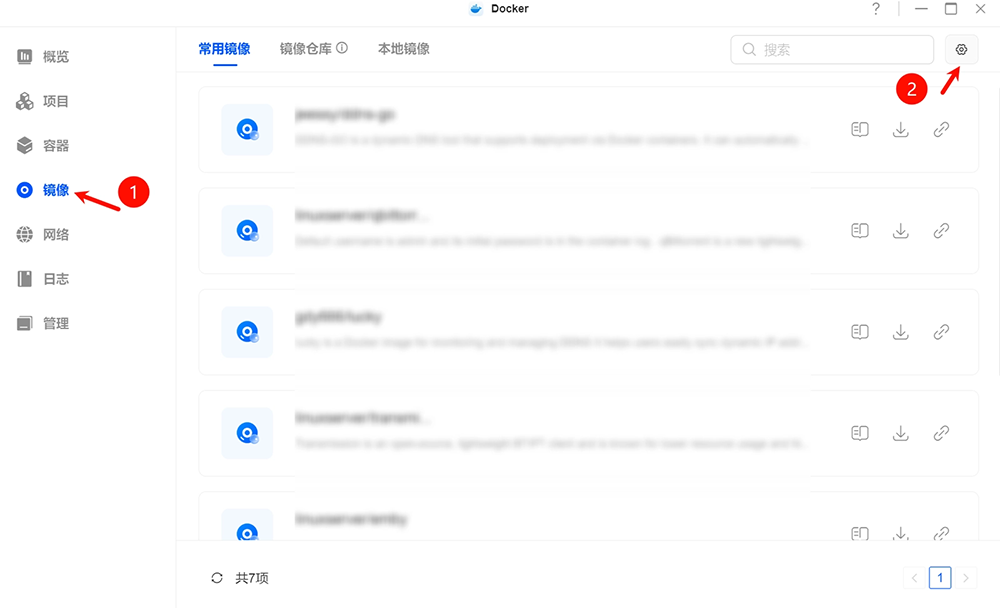The width and height of the screenshot is (1000, 608).
Task: Switch to the 镜像仓库 tab
Action: (x=305, y=49)
